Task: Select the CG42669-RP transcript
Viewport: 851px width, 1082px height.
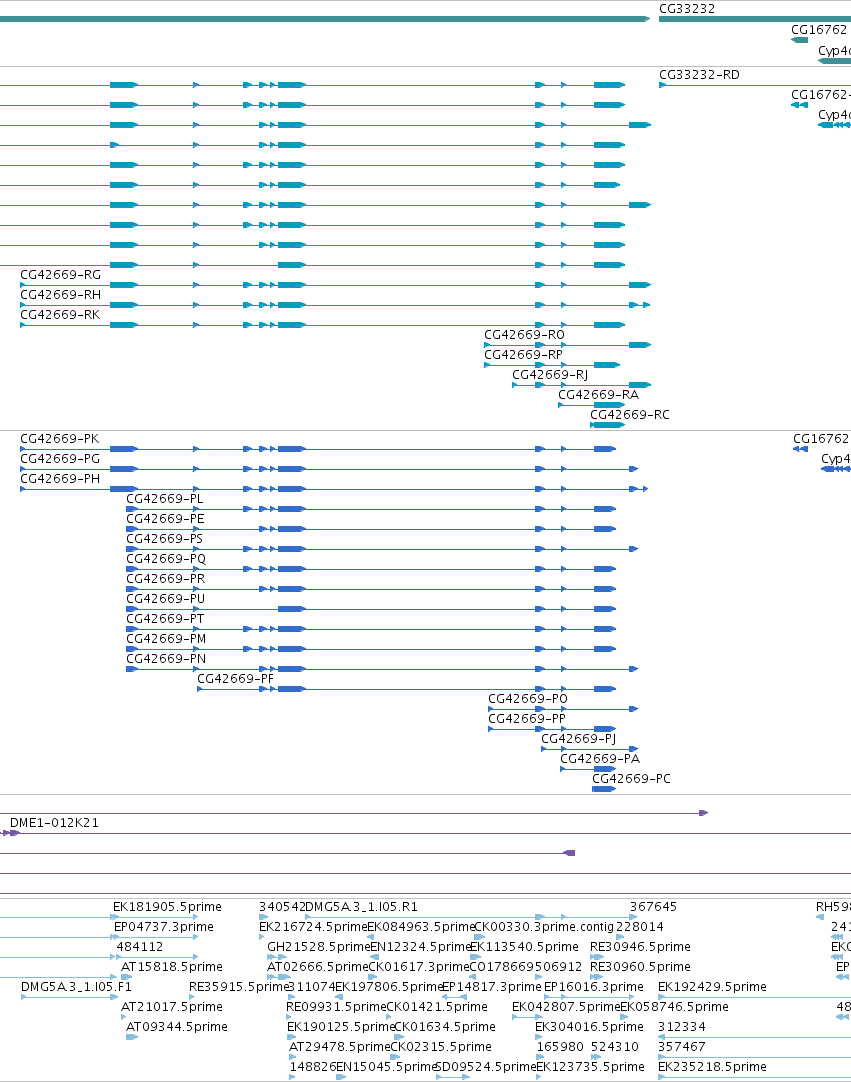Action: click(523, 355)
